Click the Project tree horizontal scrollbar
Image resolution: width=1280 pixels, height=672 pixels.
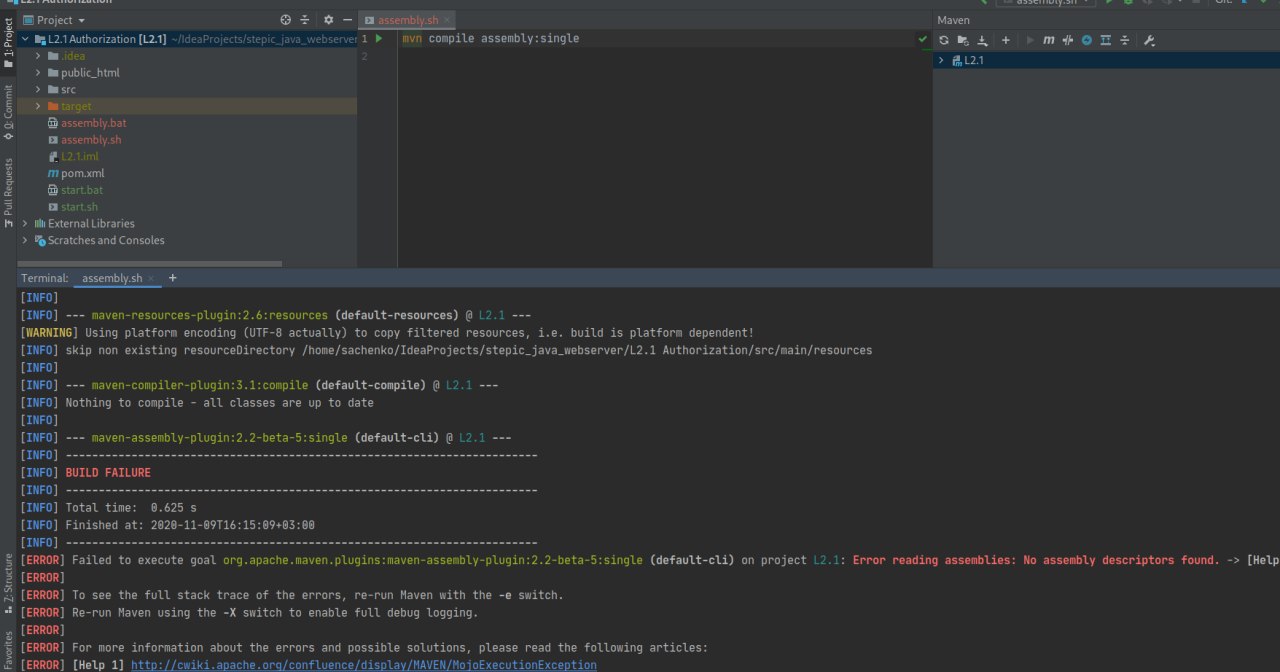pos(151,264)
